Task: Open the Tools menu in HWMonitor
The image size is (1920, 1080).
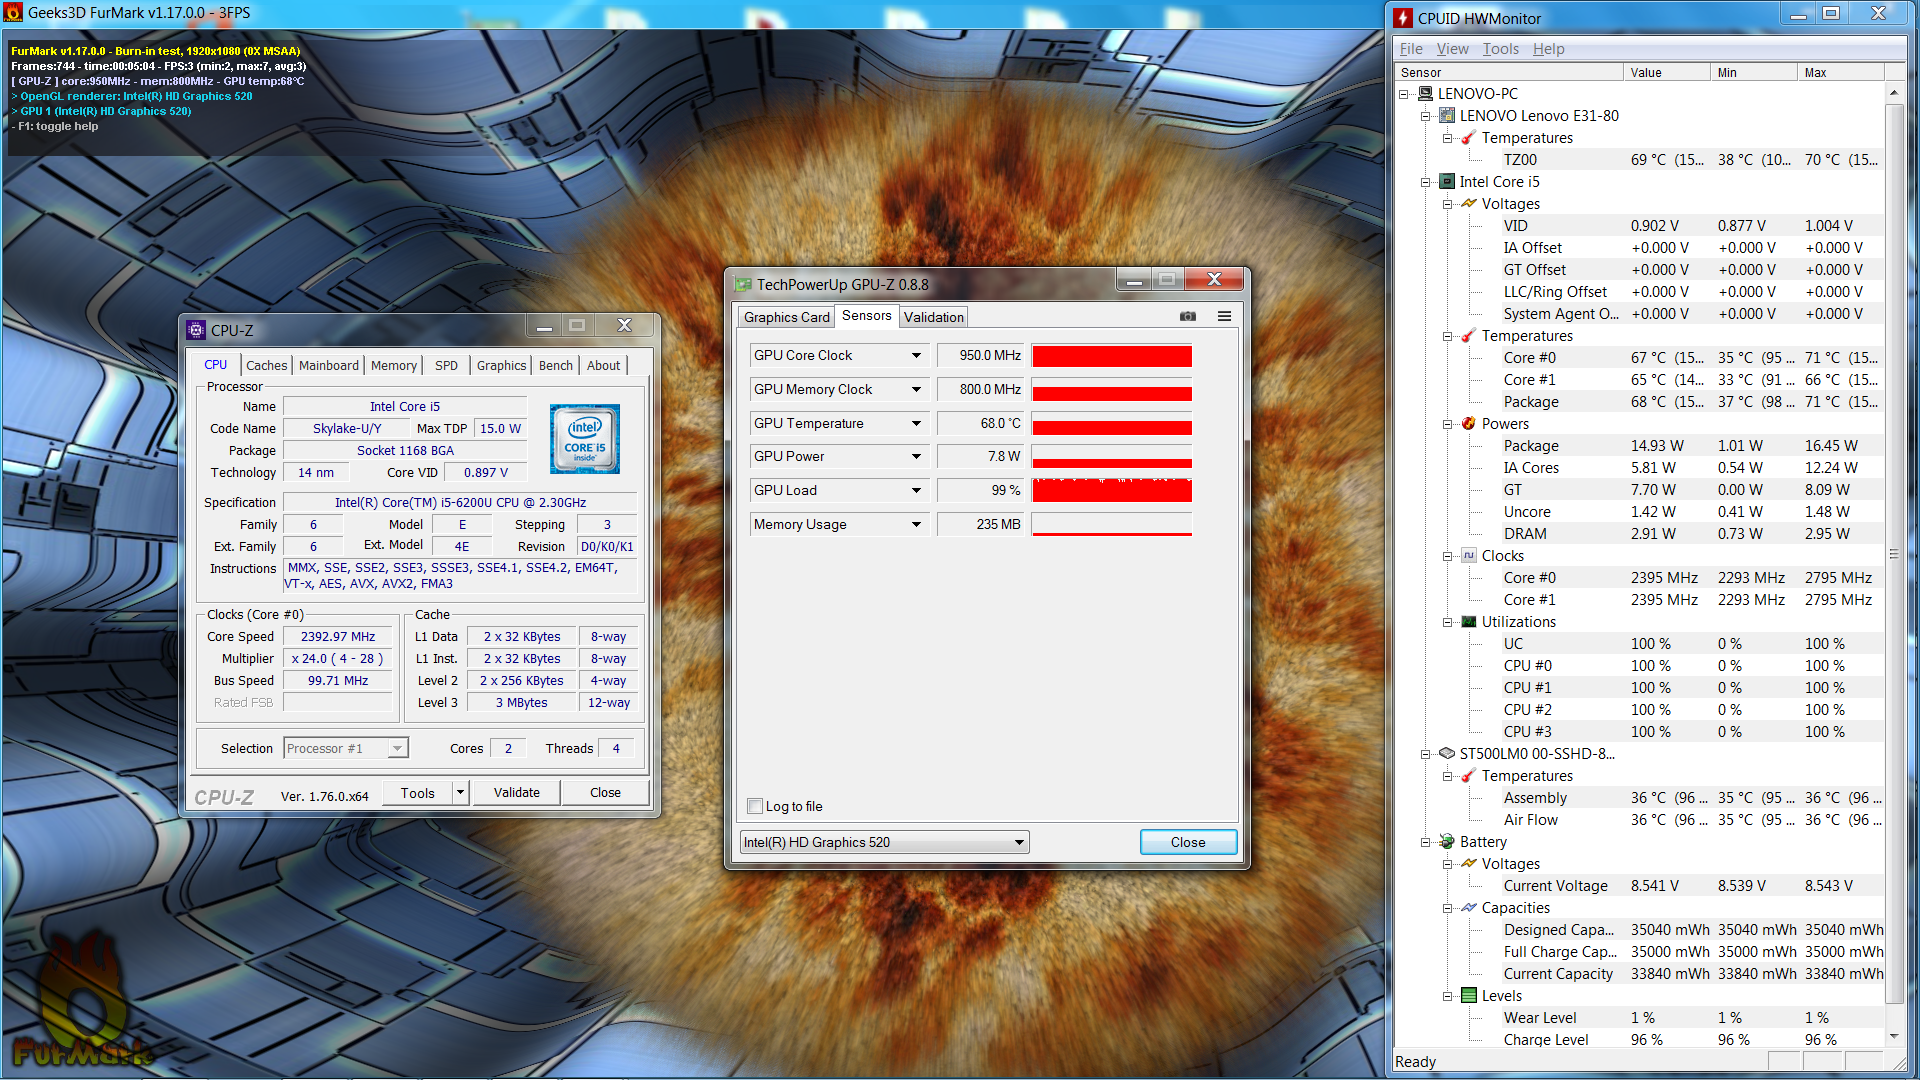Action: tap(1500, 49)
